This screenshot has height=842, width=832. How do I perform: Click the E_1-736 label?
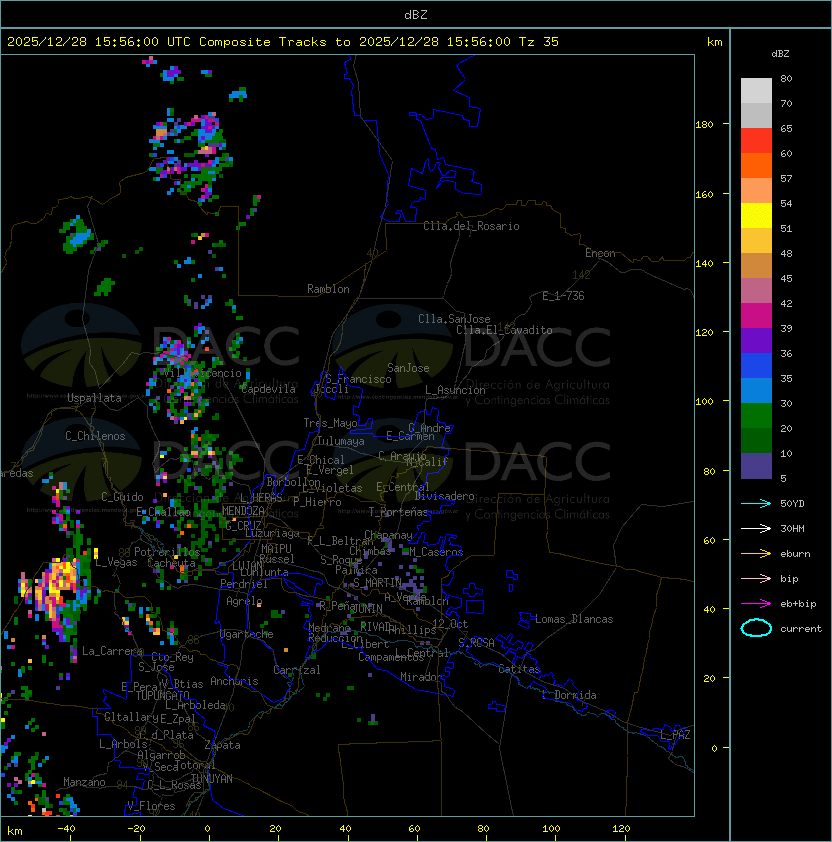563,296
